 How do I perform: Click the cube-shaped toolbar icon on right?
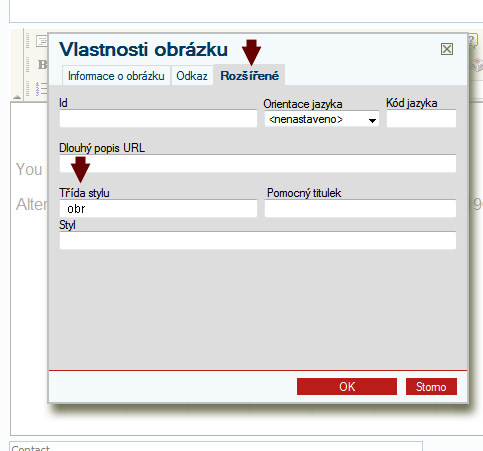[x=476, y=65]
